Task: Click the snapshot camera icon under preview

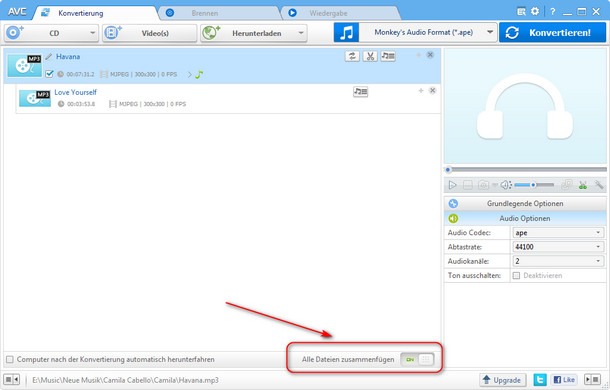Action: pyautogui.click(x=483, y=185)
